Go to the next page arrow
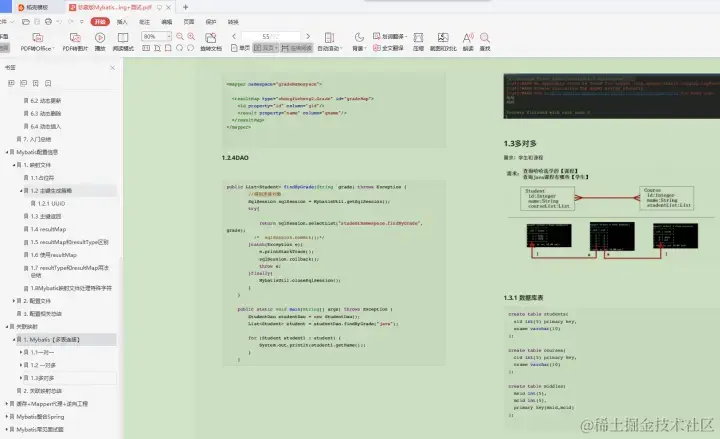Image resolution: width=720 pixels, height=439 pixels. [x=308, y=36]
